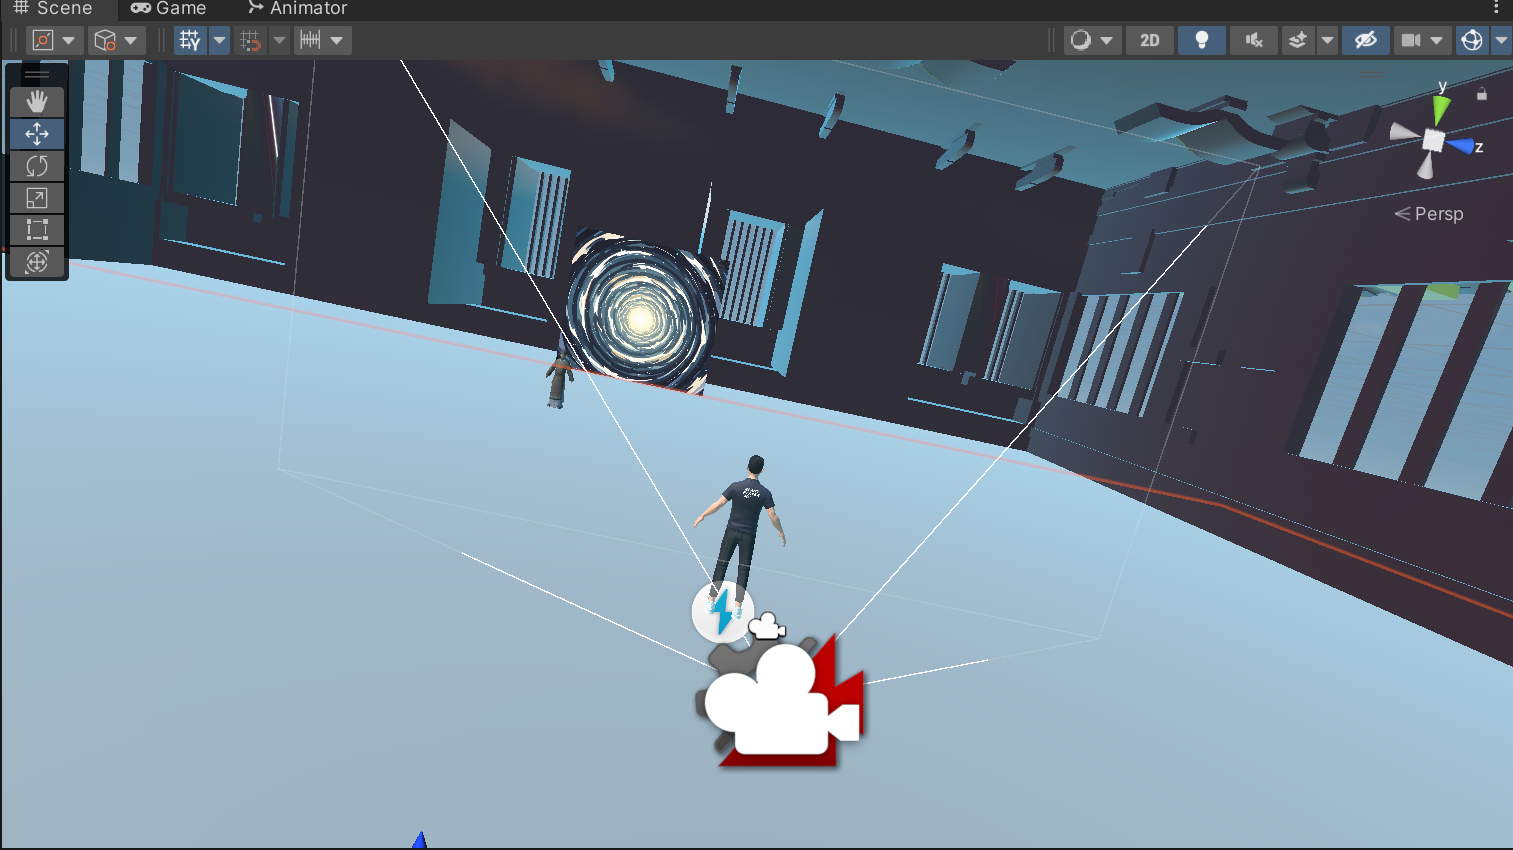Image resolution: width=1513 pixels, height=850 pixels.
Task: Toggle hidden objects scene visibility
Action: coord(1366,40)
